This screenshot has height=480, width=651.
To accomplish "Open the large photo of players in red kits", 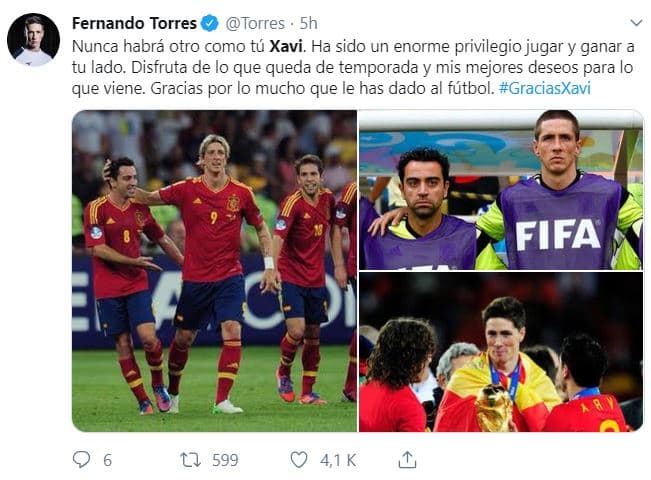I will tap(214, 271).
